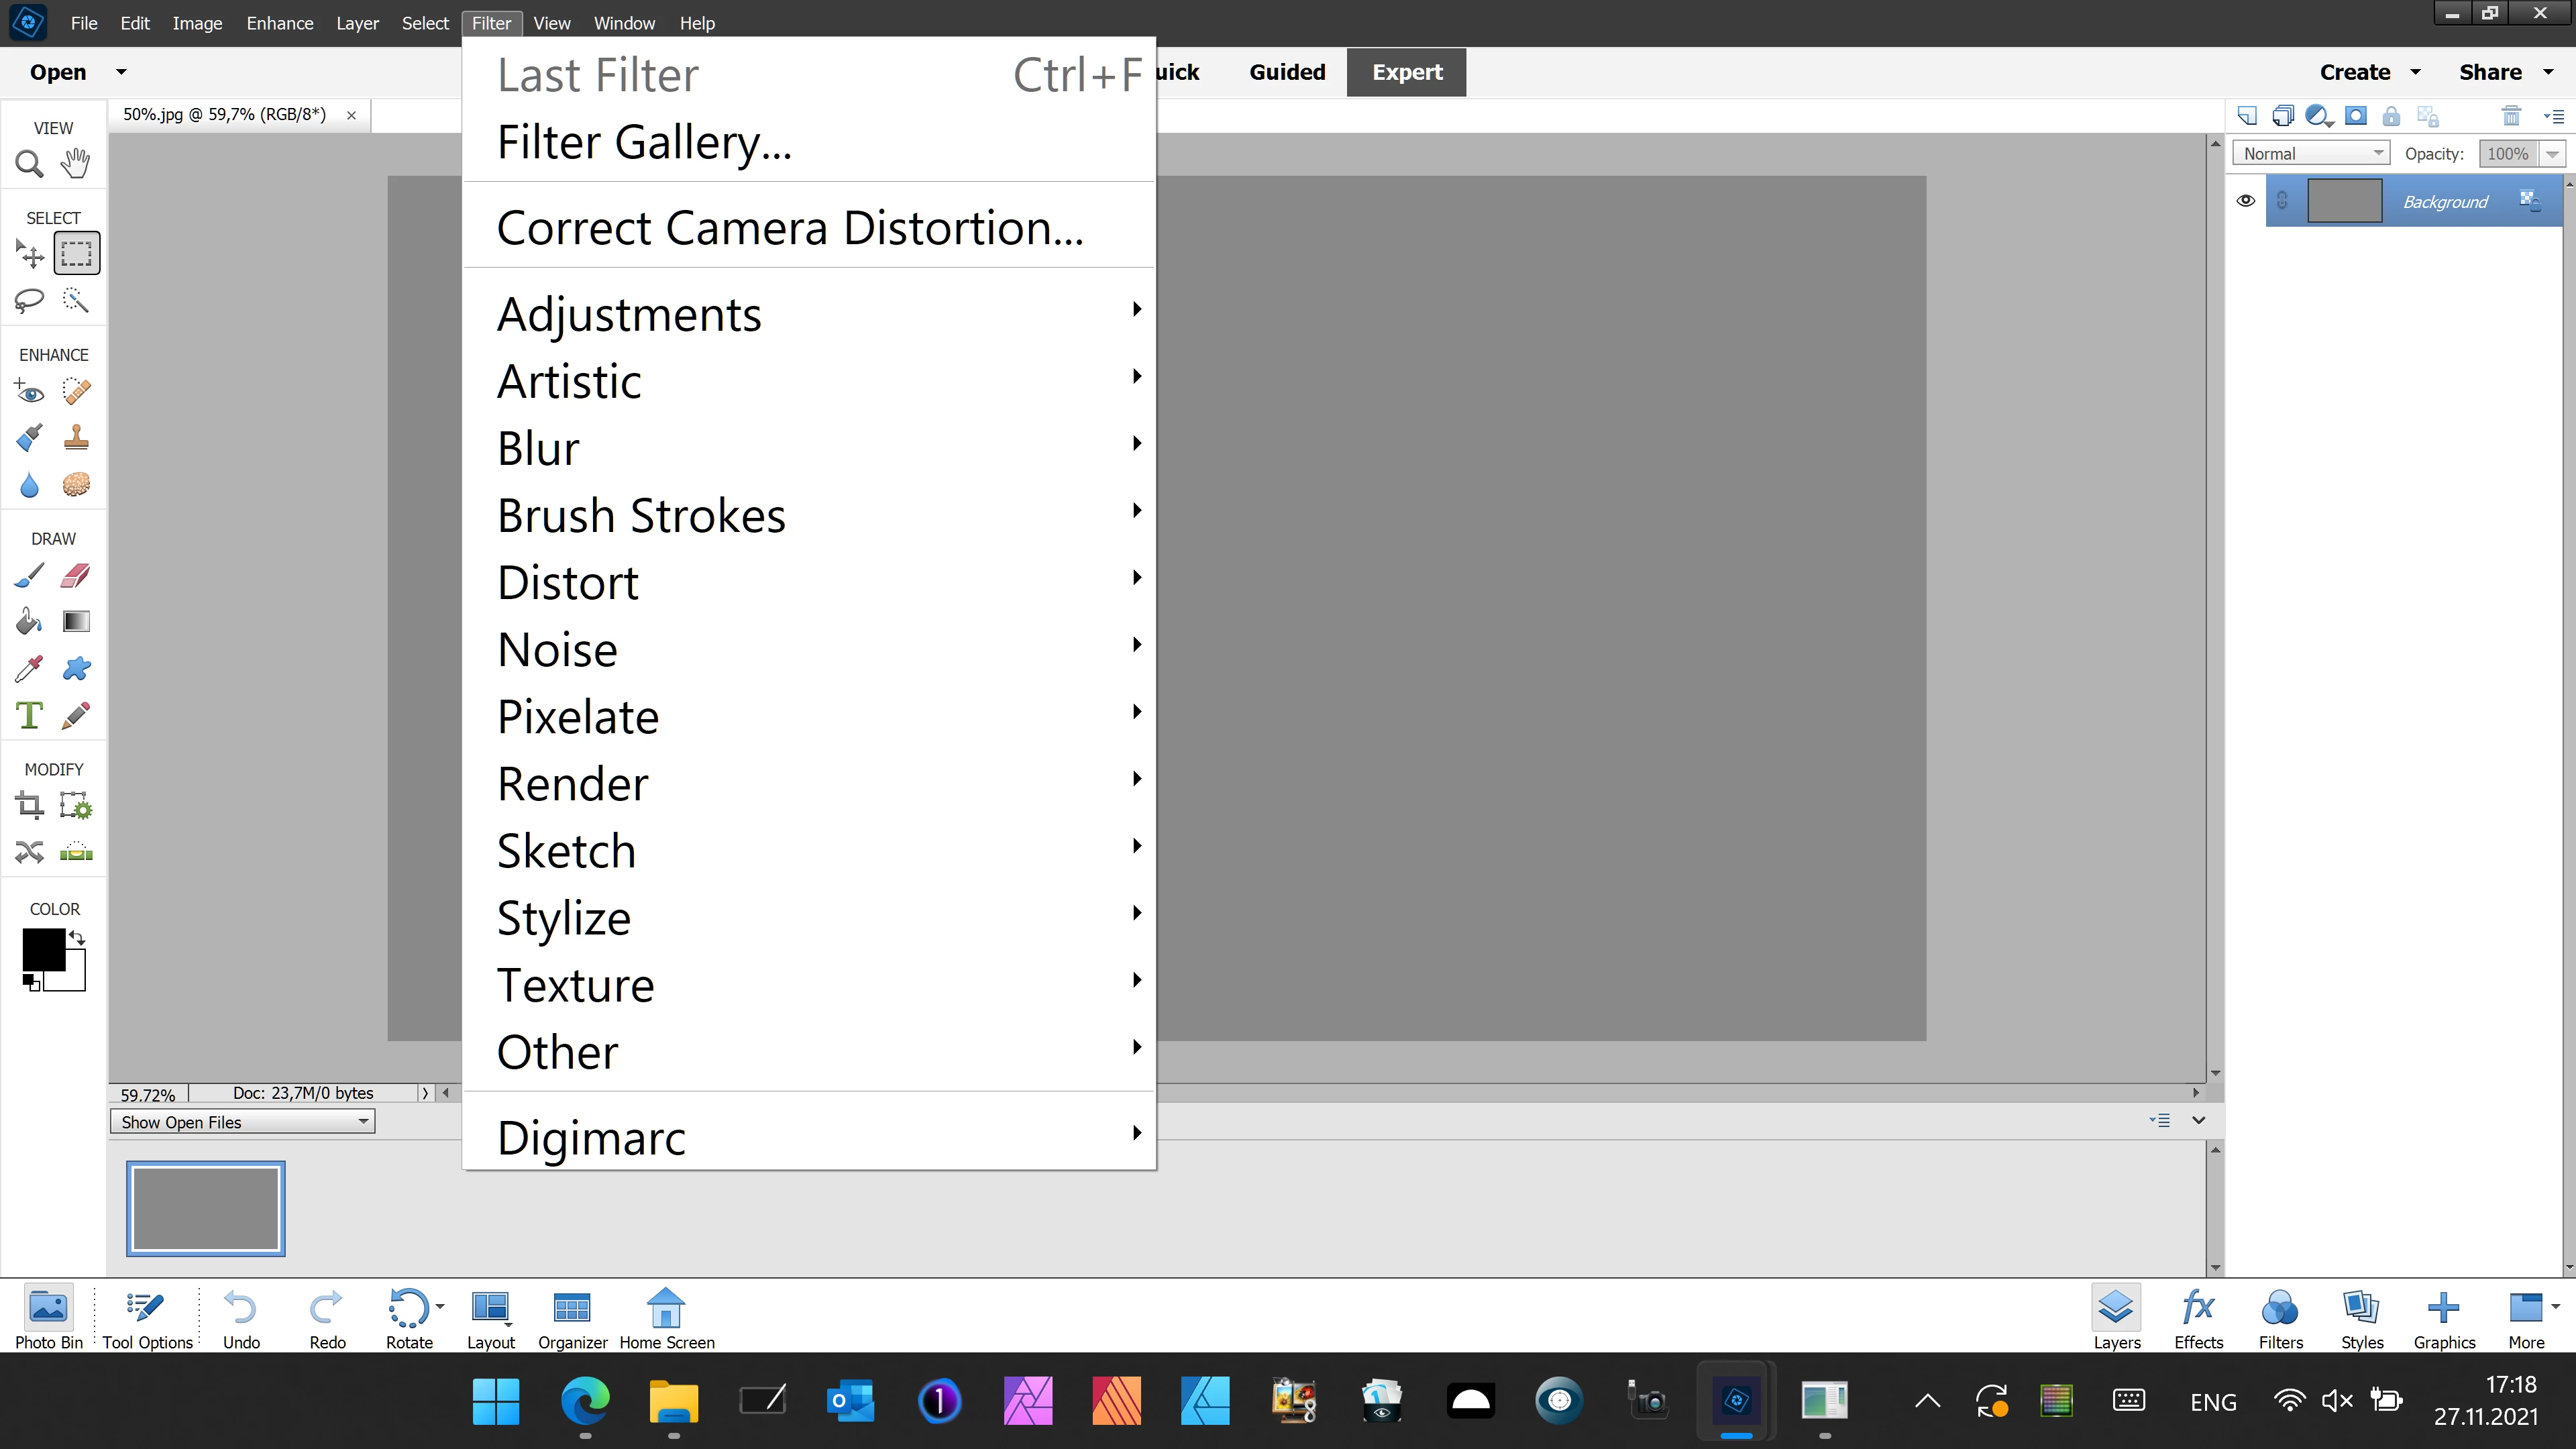Image resolution: width=2576 pixels, height=1449 pixels.
Task: Open the Show Open Files dropdown
Action: tap(242, 1122)
